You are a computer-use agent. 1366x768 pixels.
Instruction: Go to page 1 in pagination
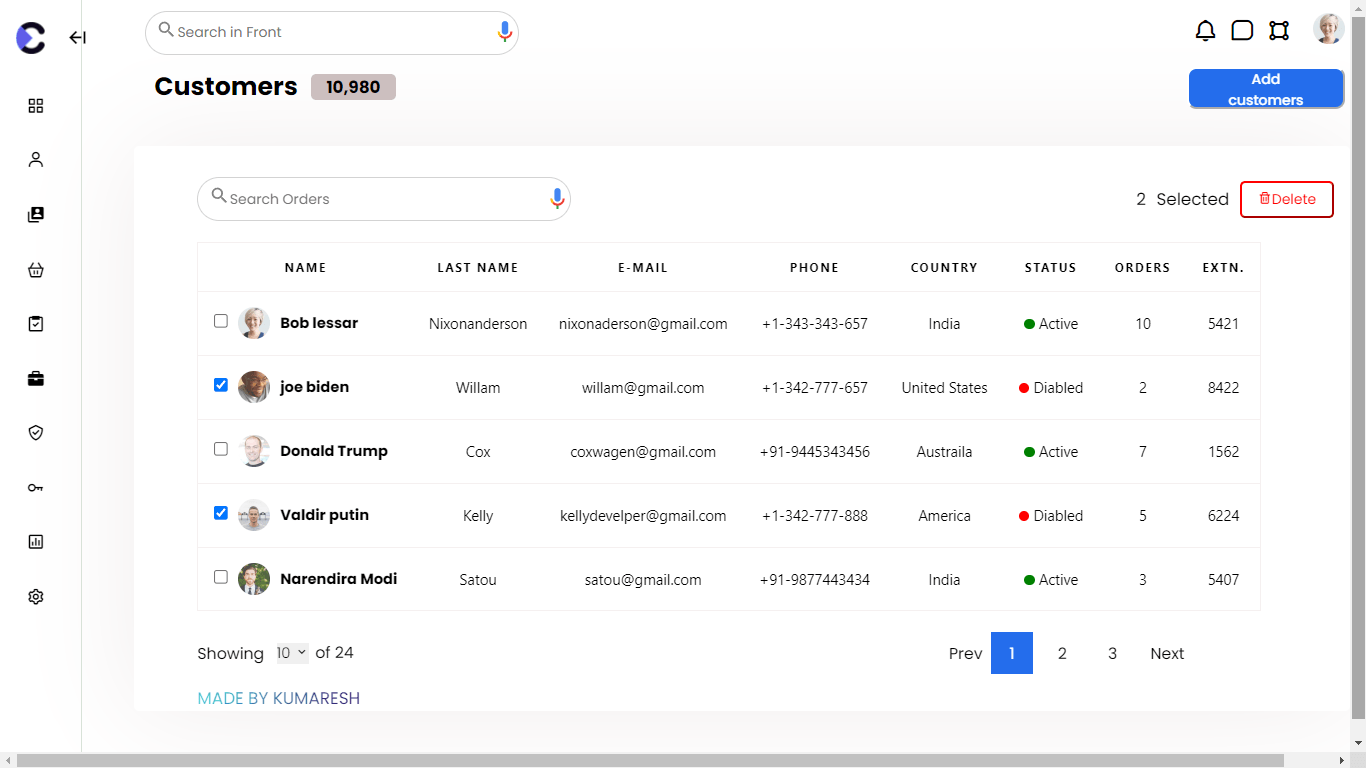click(x=1012, y=653)
